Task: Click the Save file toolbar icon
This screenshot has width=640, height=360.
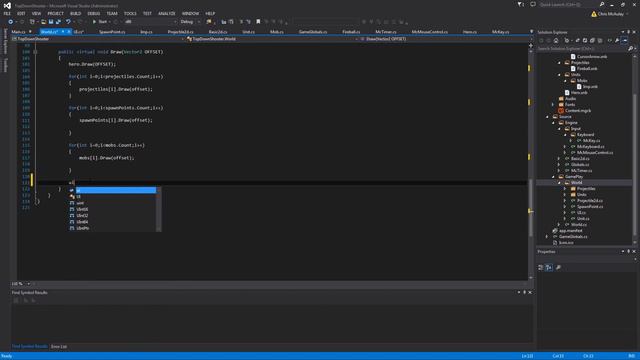Action: pyautogui.click(x=51, y=22)
